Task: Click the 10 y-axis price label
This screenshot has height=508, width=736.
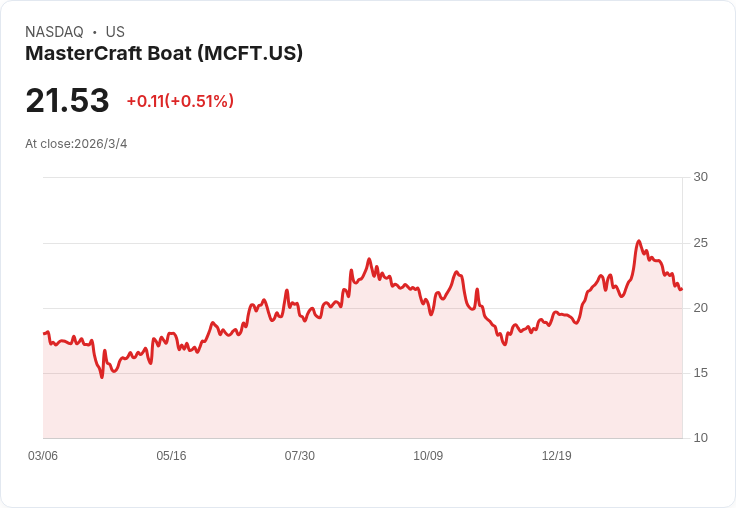Action: coord(700,438)
